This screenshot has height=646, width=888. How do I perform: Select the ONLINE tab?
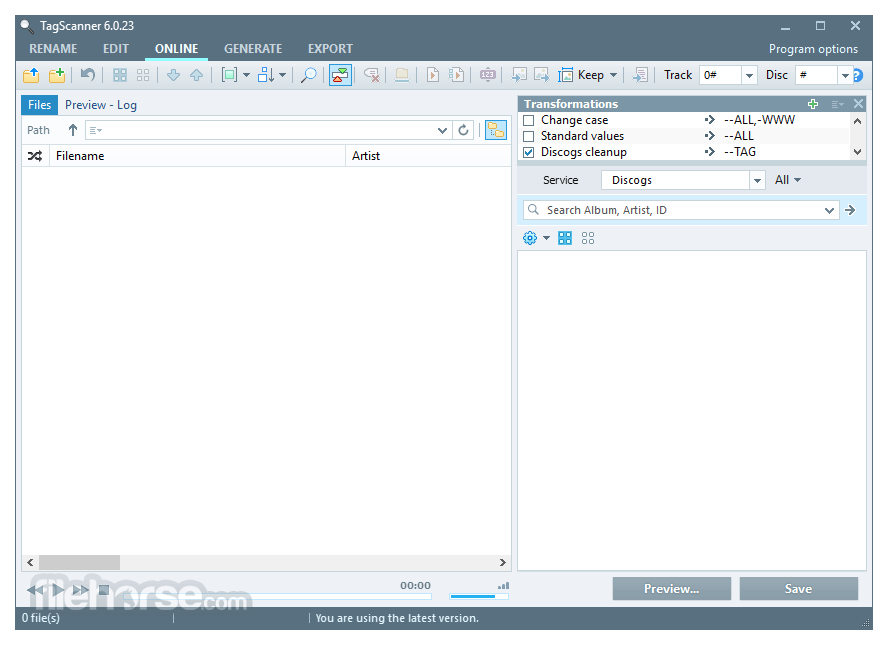point(177,49)
